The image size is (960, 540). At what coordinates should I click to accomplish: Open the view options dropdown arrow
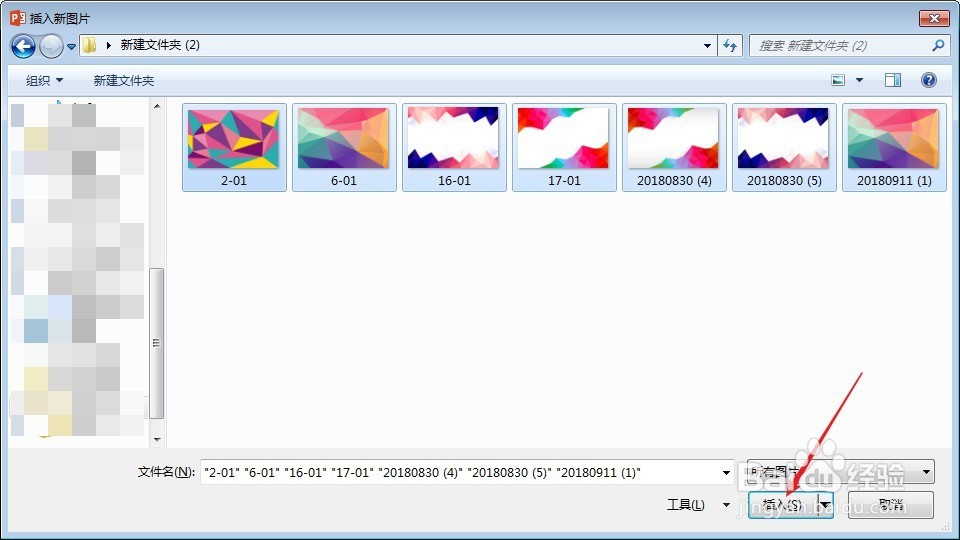(x=859, y=80)
